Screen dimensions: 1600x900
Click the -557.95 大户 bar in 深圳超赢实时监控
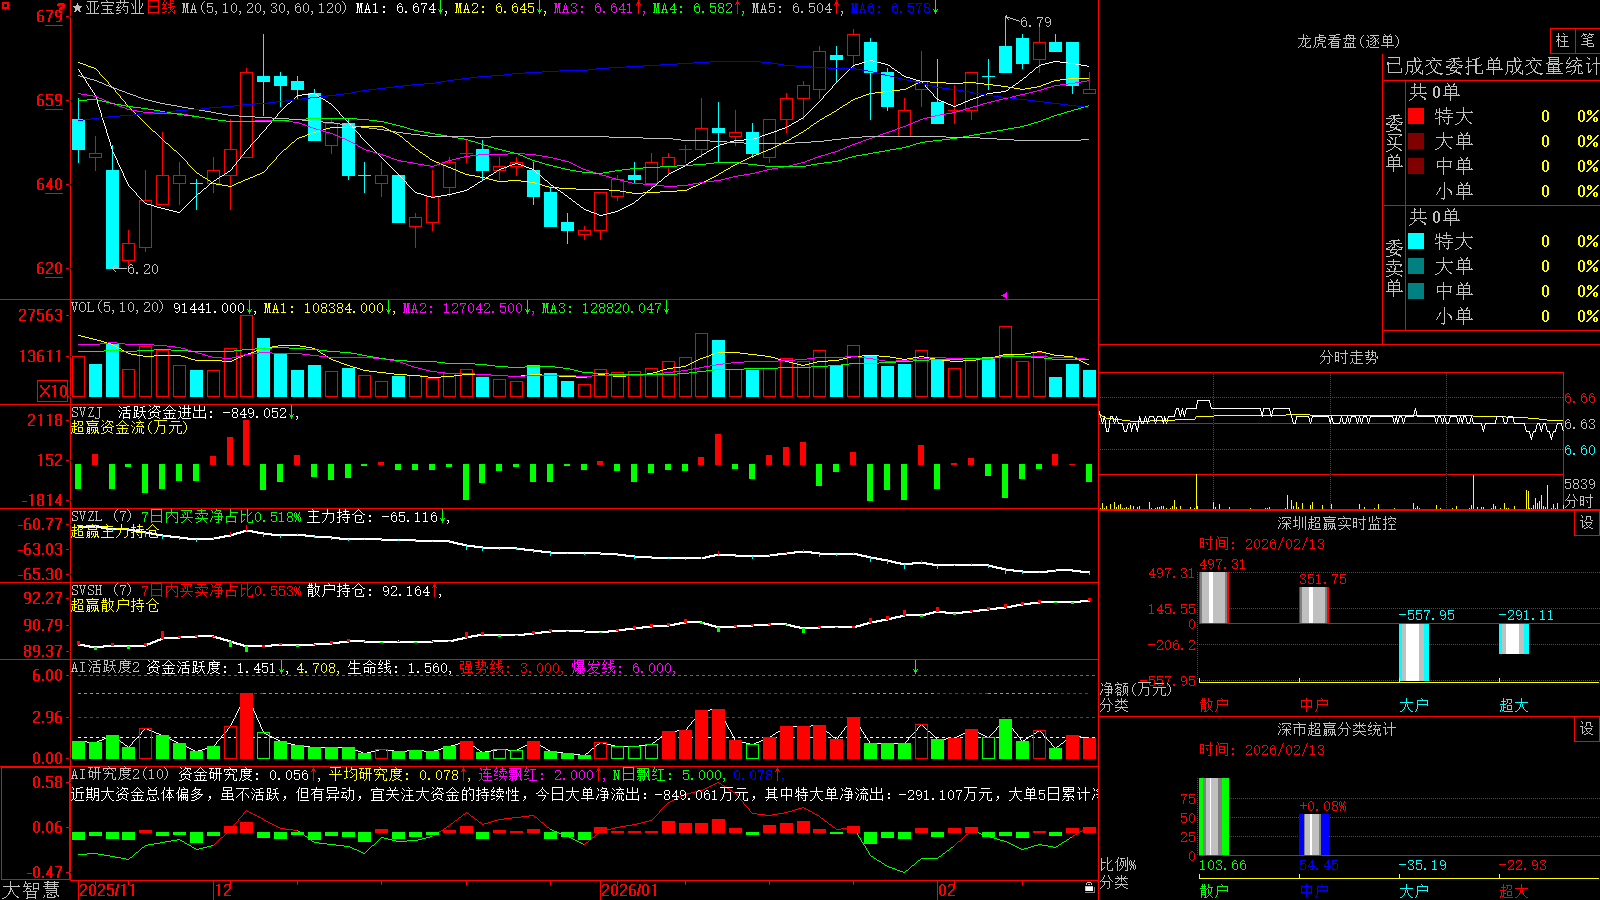pos(1414,652)
